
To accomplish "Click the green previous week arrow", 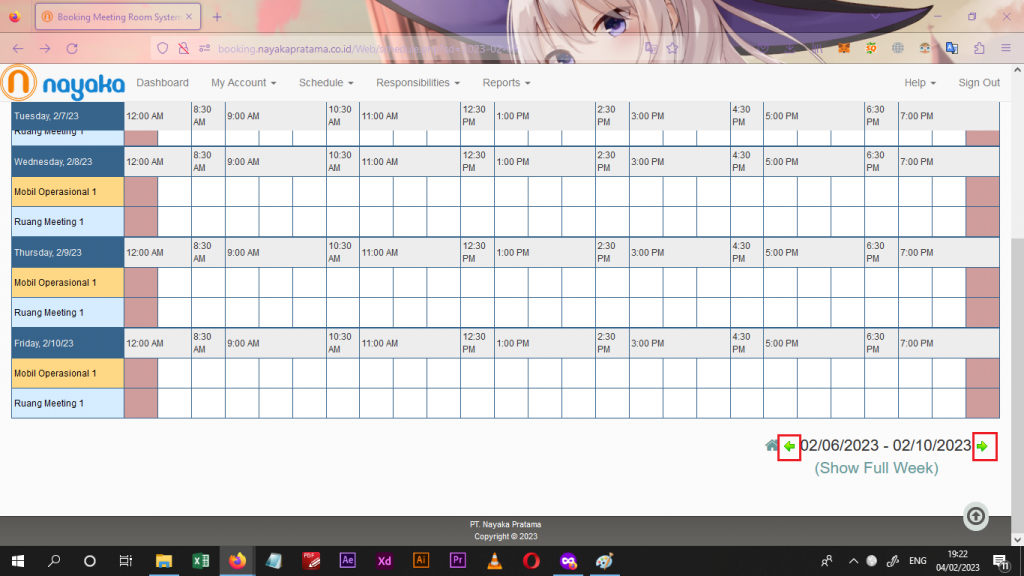I will pos(789,447).
